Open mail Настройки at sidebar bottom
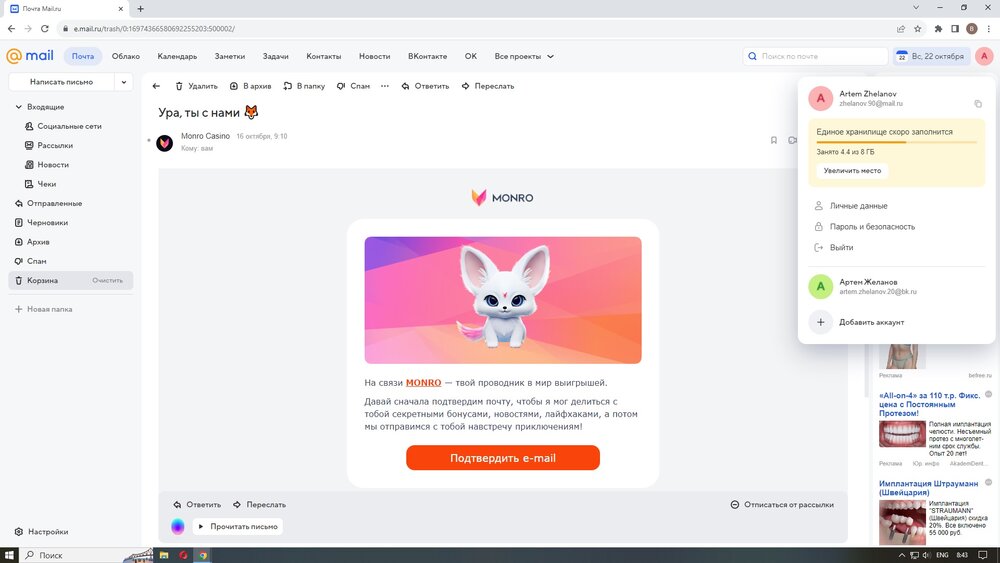The image size is (1000, 563). coord(41,532)
